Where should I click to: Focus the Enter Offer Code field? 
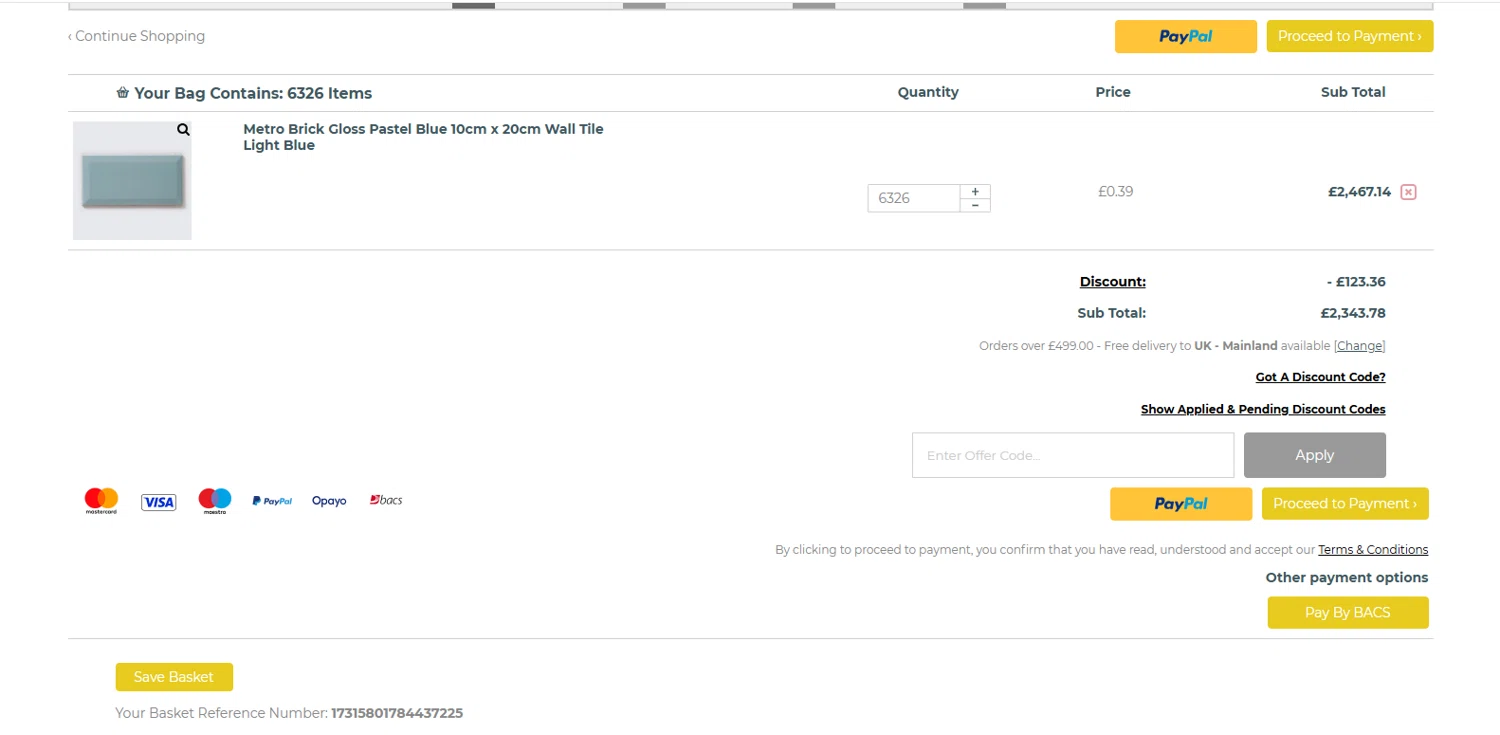click(1072, 455)
